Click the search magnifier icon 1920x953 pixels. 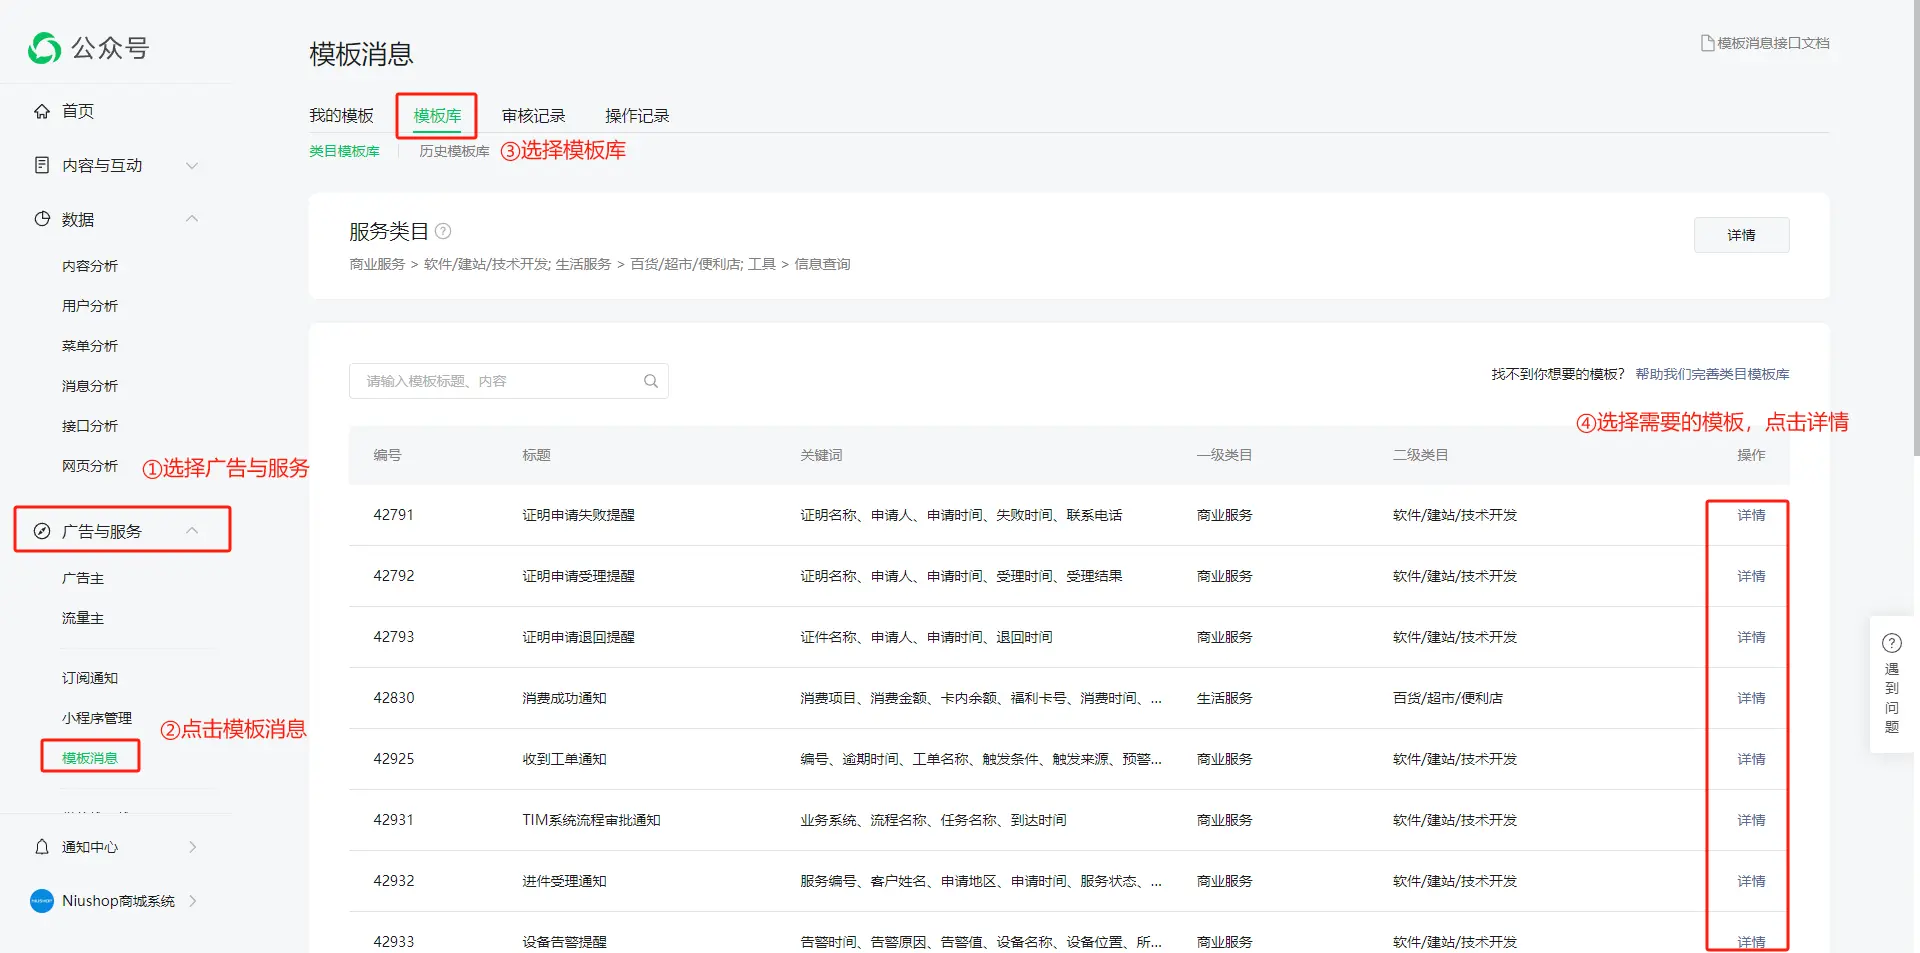[x=651, y=381]
